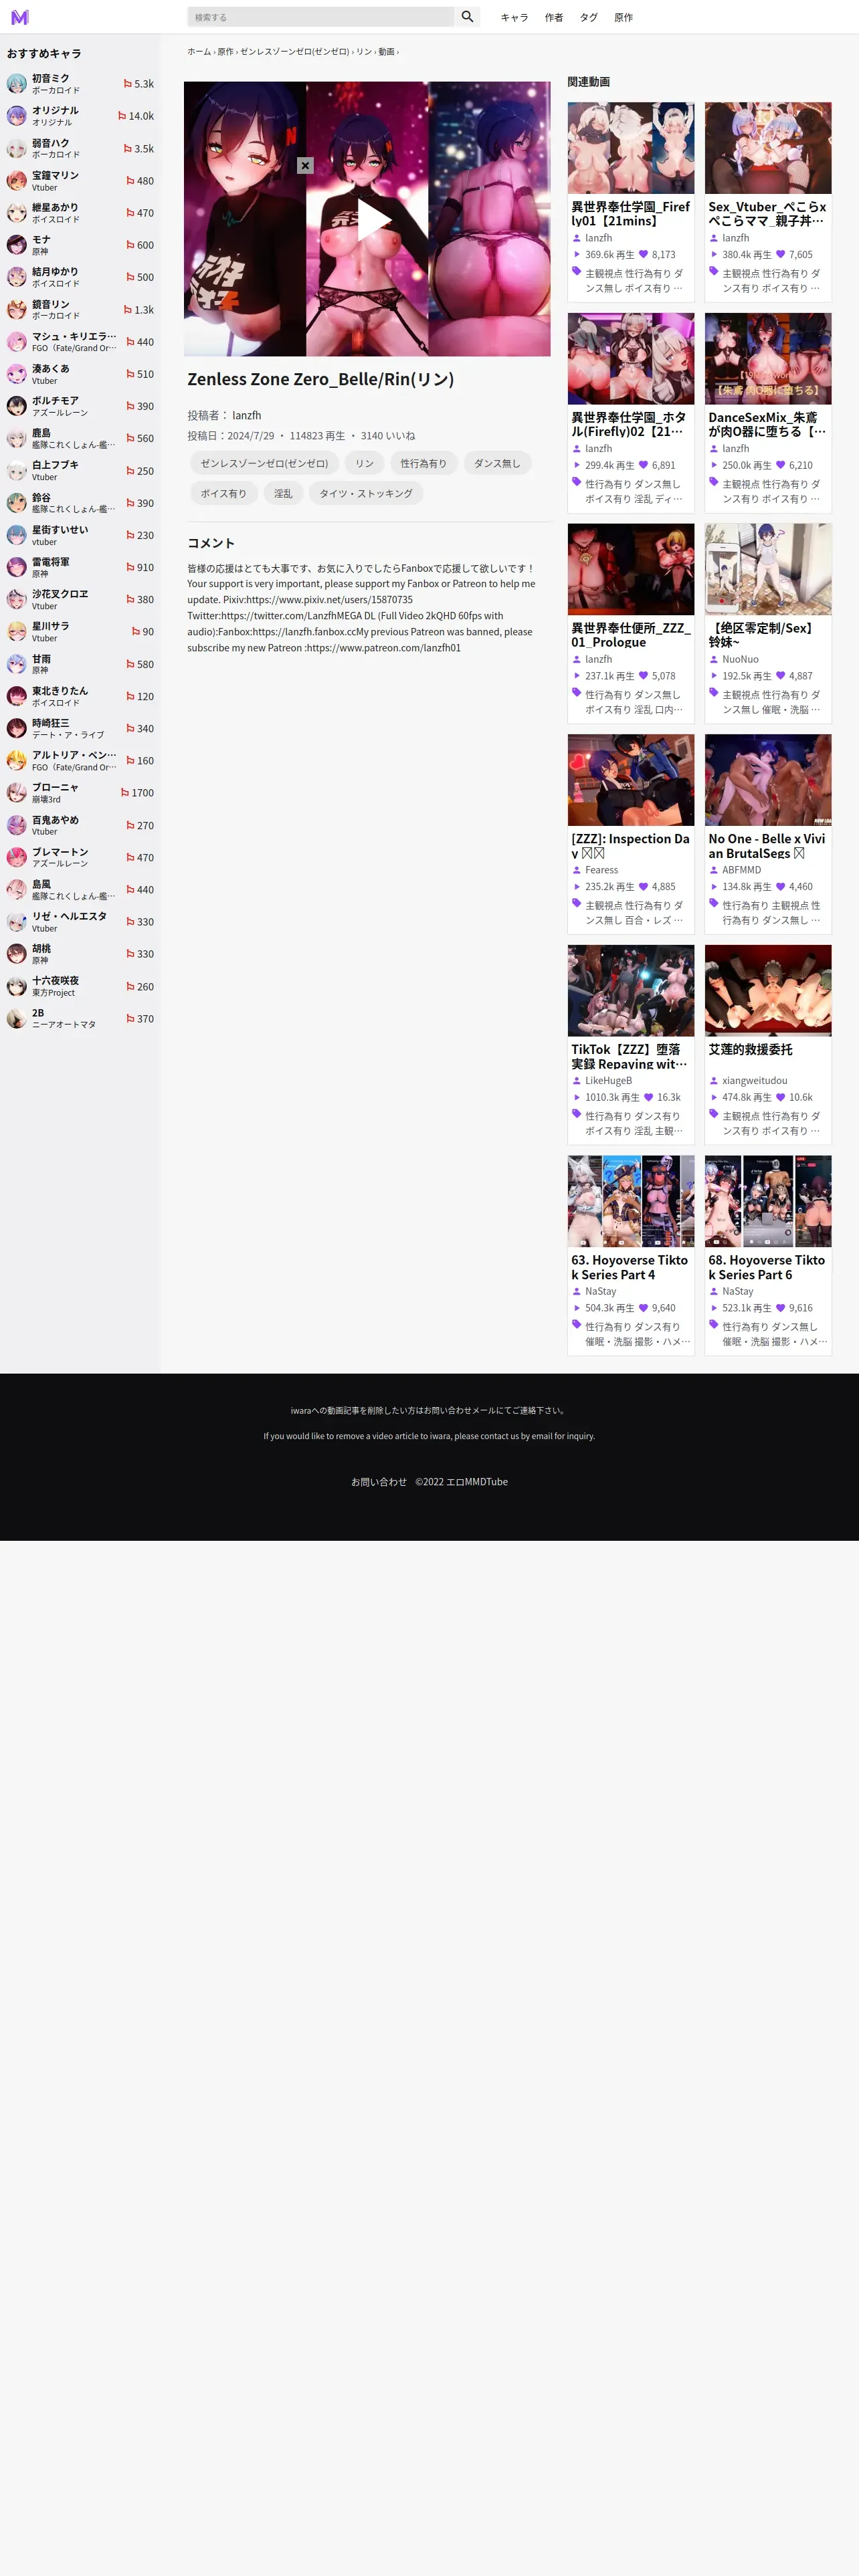
Task: Click the 動画 breadcrumb link
Action: [386, 51]
